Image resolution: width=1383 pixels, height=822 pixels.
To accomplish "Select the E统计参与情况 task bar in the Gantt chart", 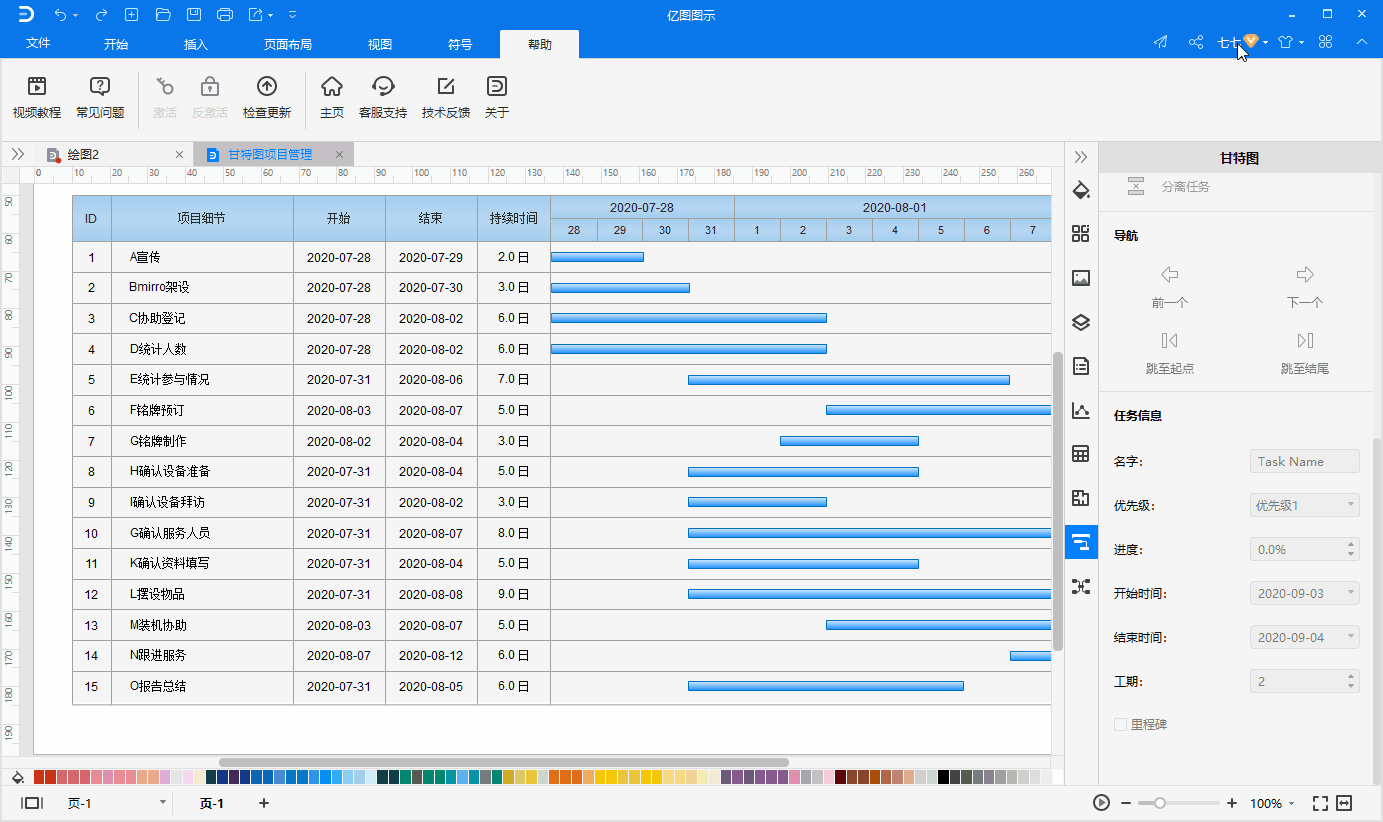I will point(848,380).
